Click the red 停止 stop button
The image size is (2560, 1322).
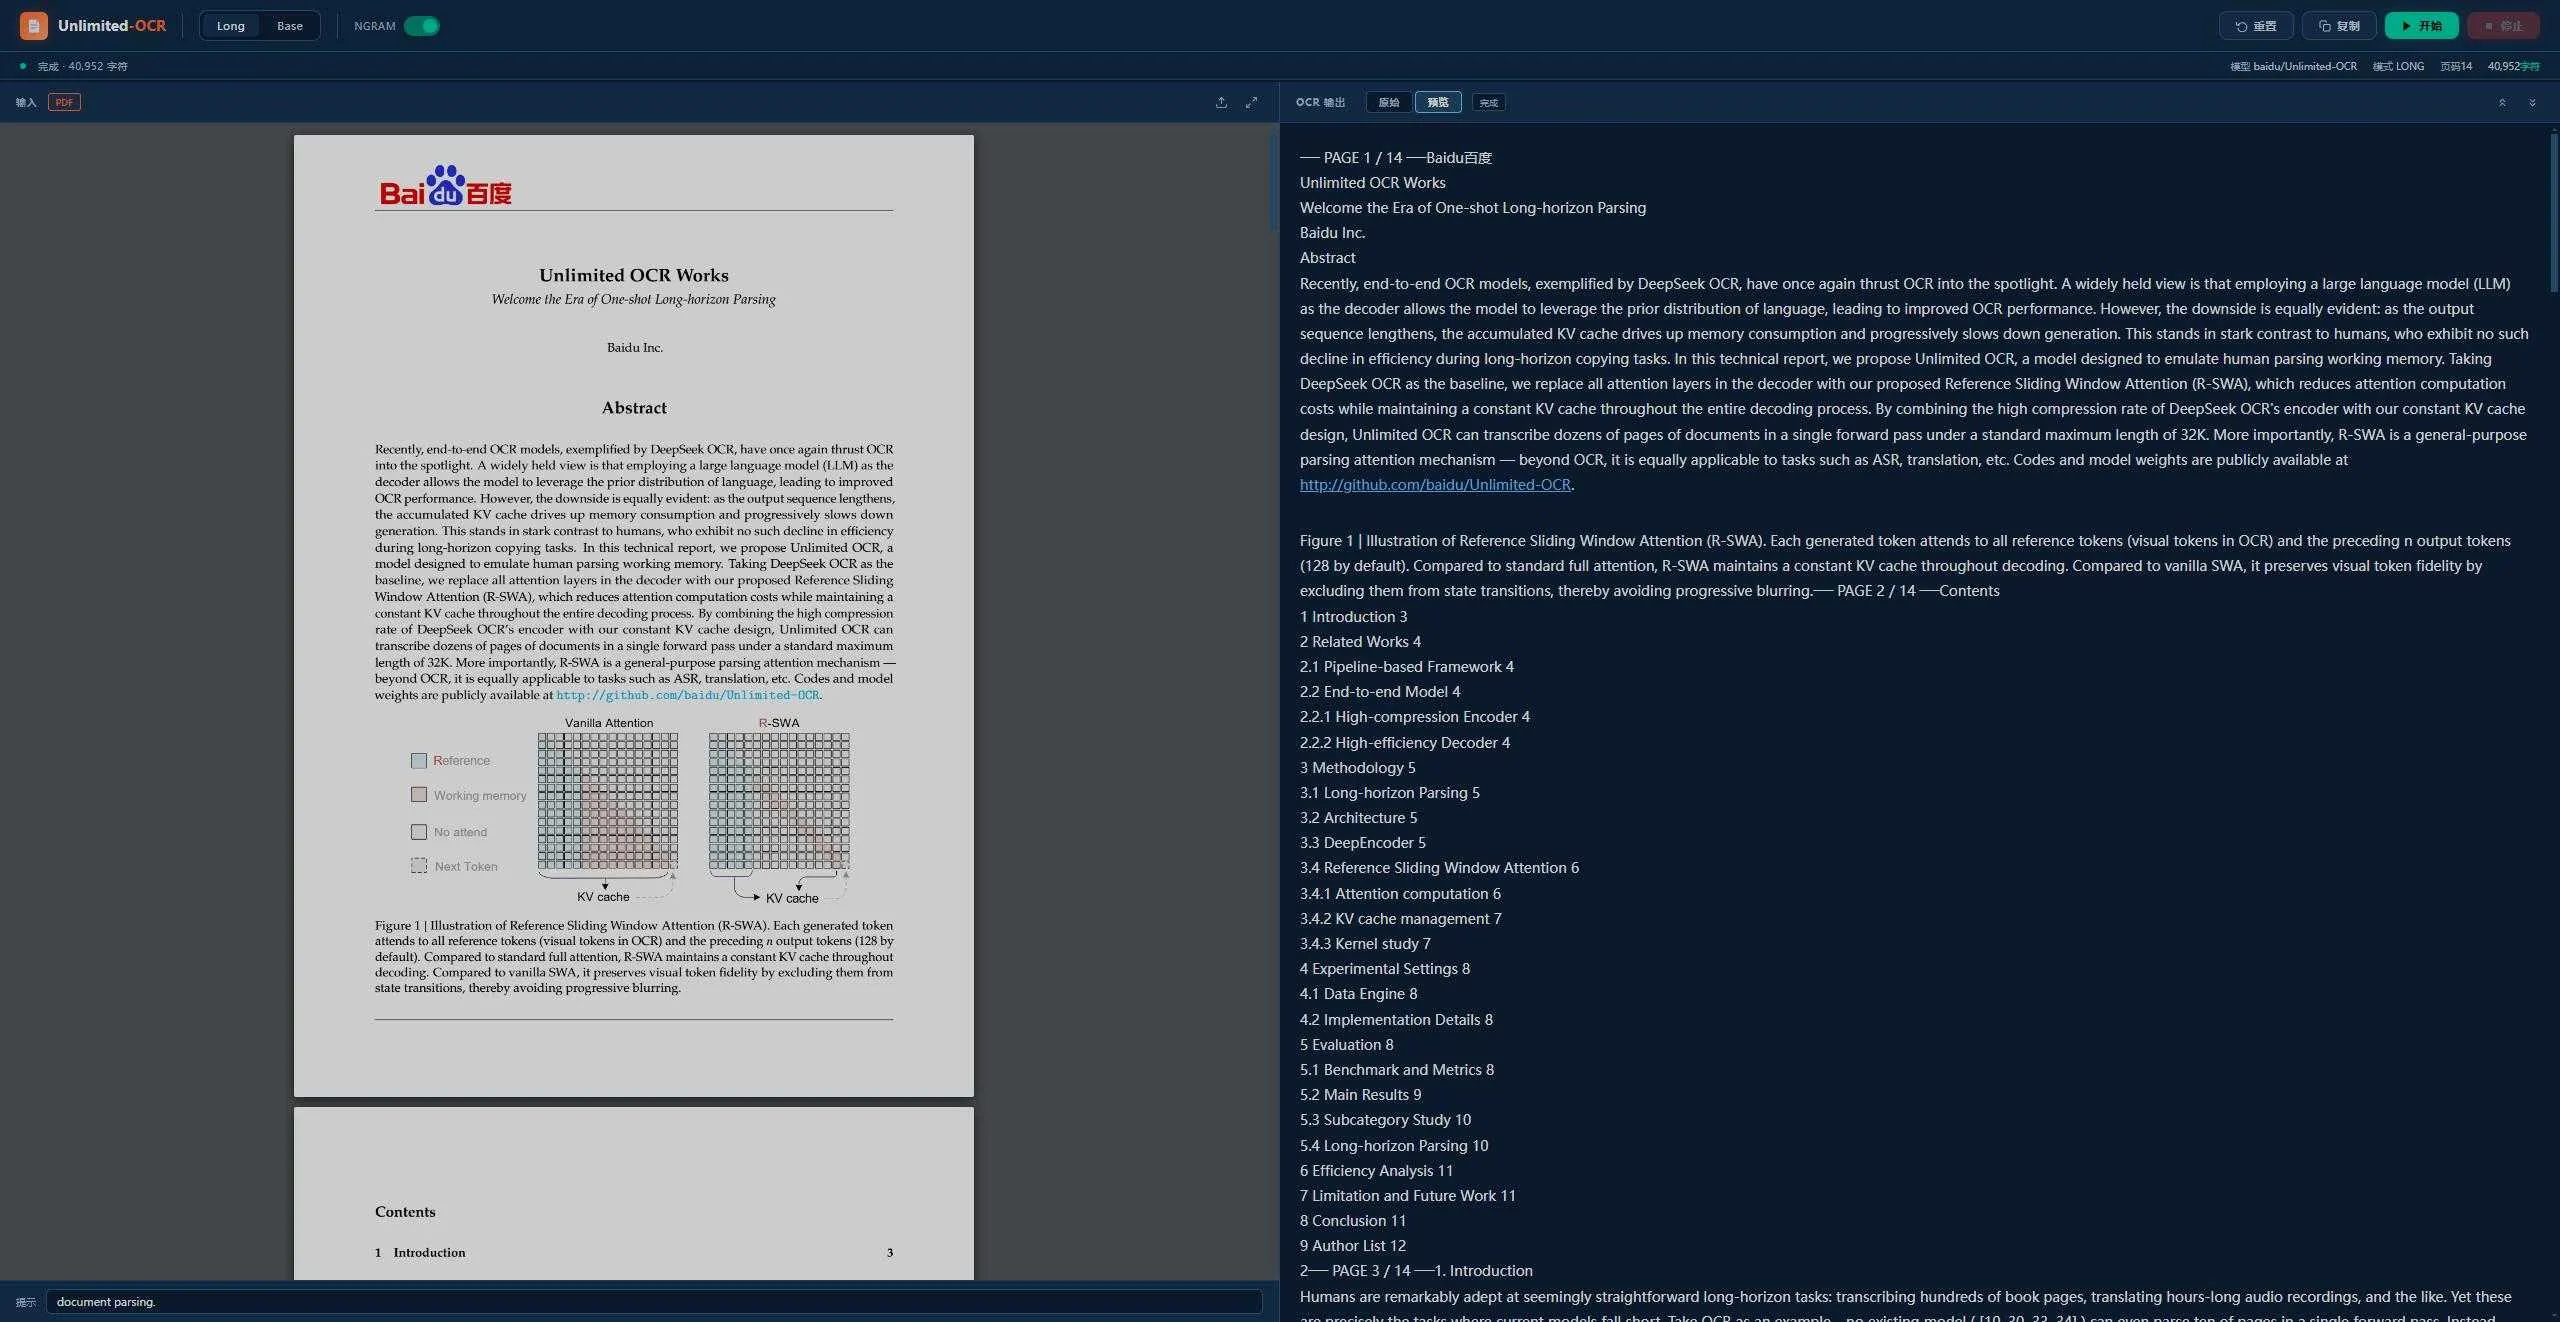coord(2503,26)
